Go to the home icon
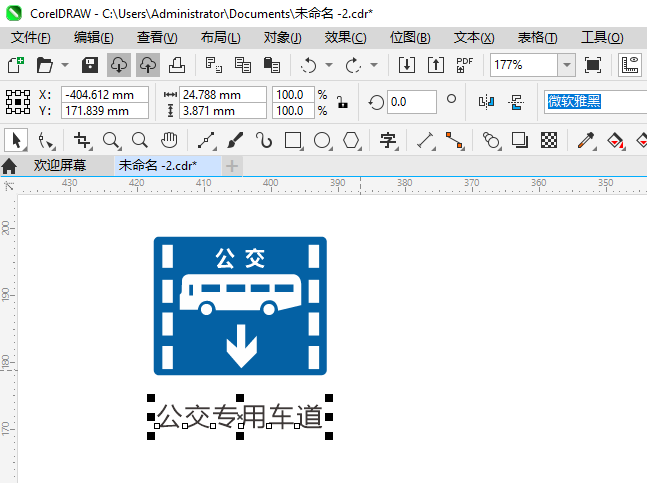 click(9, 166)
